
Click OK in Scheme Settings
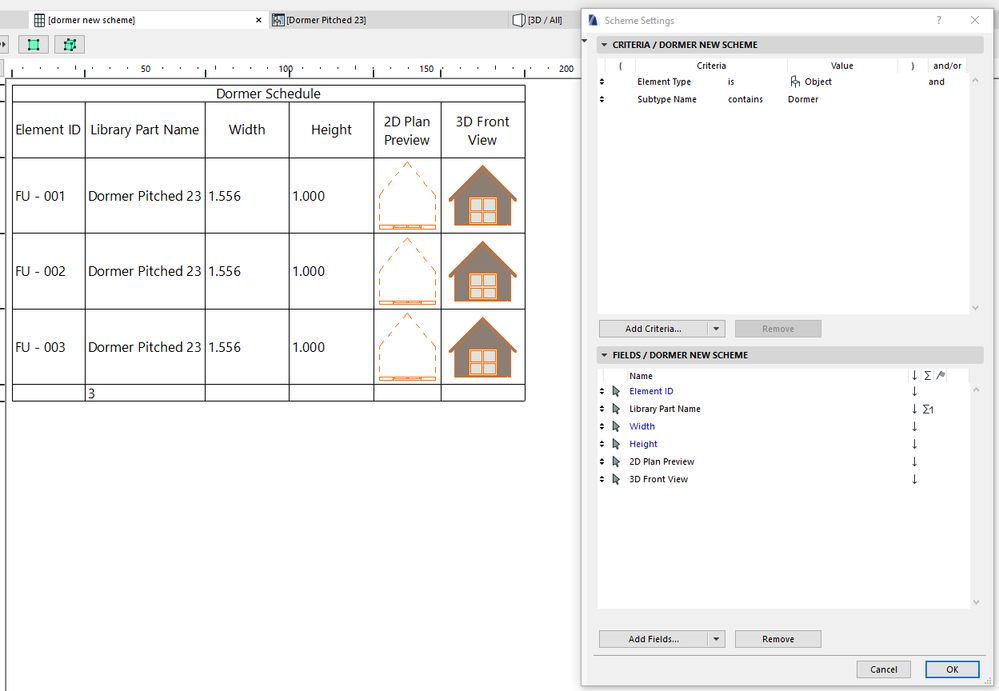point(952,669)
